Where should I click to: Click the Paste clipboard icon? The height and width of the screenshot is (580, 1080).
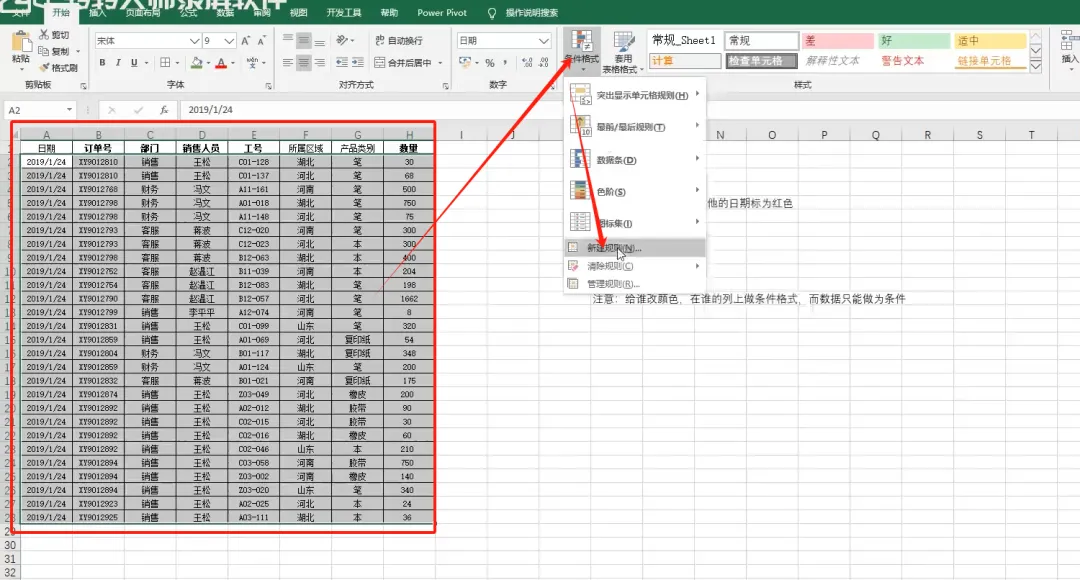(21, 43)
